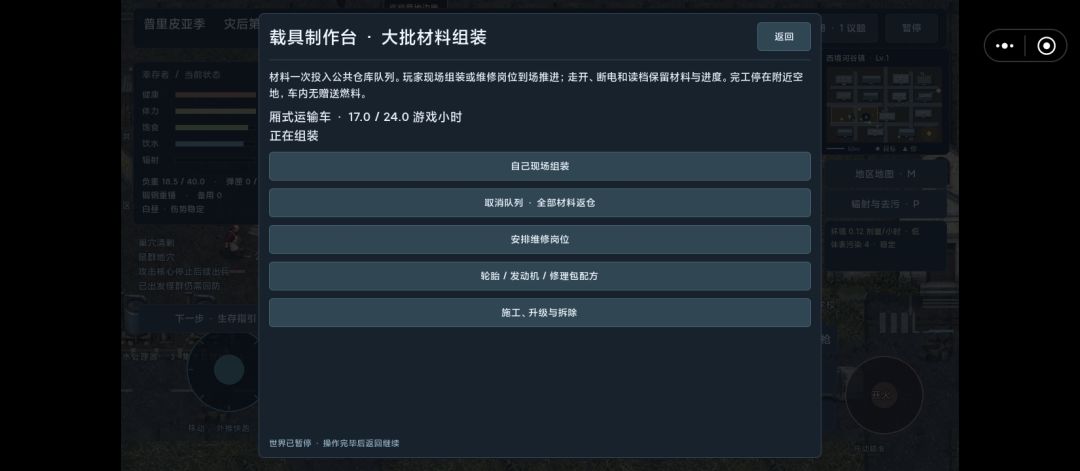1080x471 pixels.
Task: Close the mini-program via the circle icon
Action: point(1046,46)
